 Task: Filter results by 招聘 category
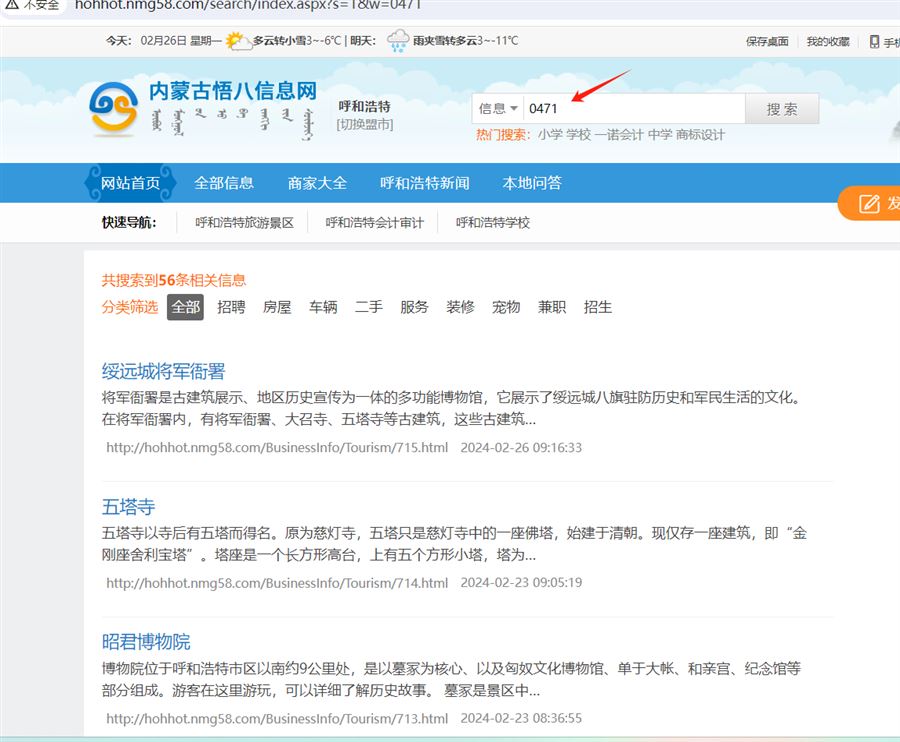click(x=231, y=307)
